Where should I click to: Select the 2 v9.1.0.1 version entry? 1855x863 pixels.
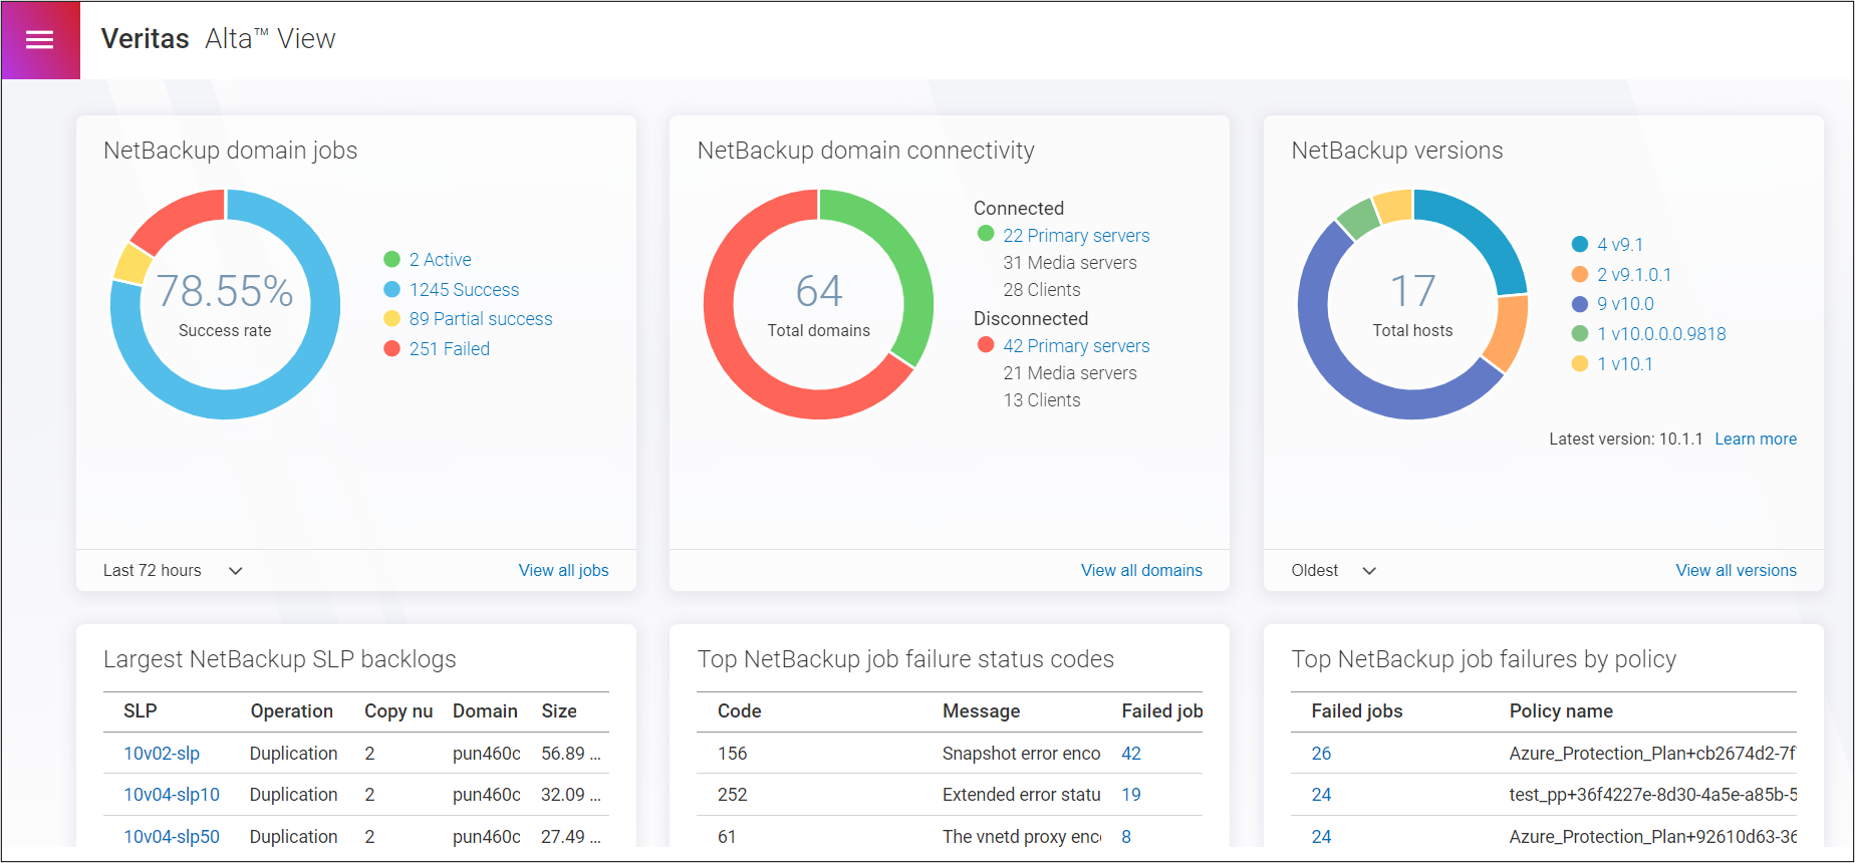coord(1634,275)
